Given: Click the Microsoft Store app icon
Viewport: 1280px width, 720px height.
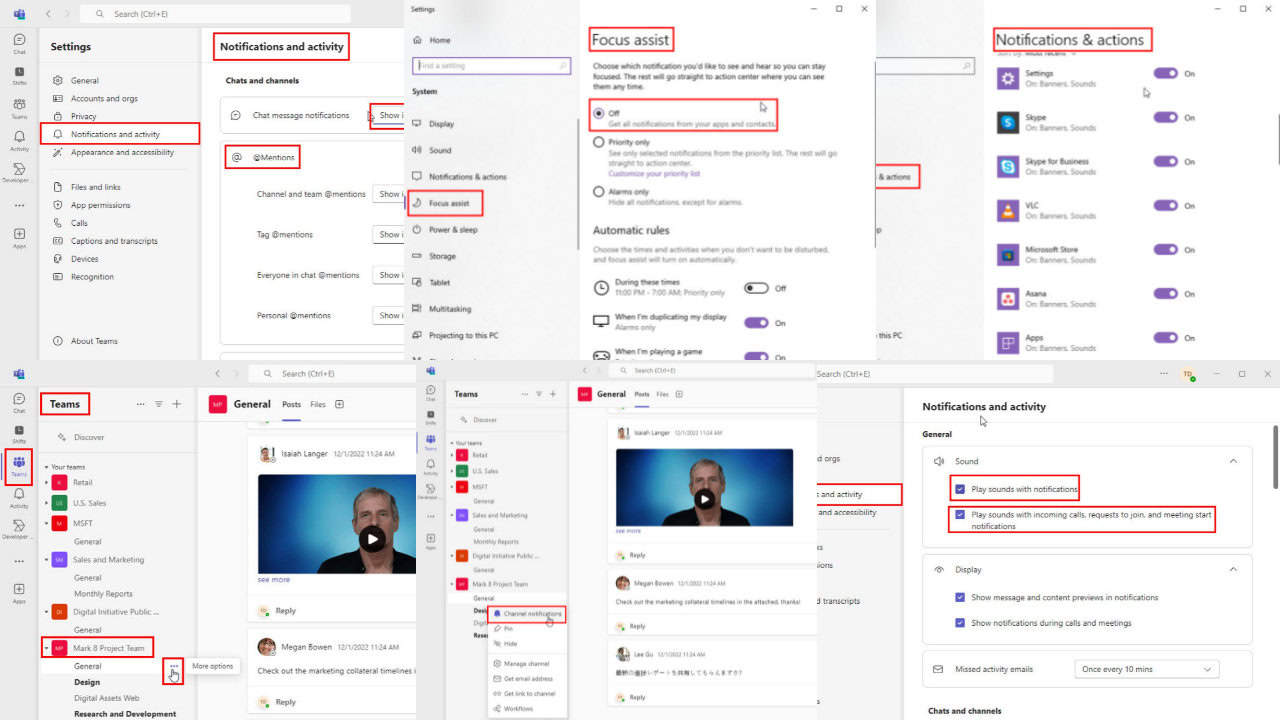Looking at the screenshot, I should point(1008,254).
